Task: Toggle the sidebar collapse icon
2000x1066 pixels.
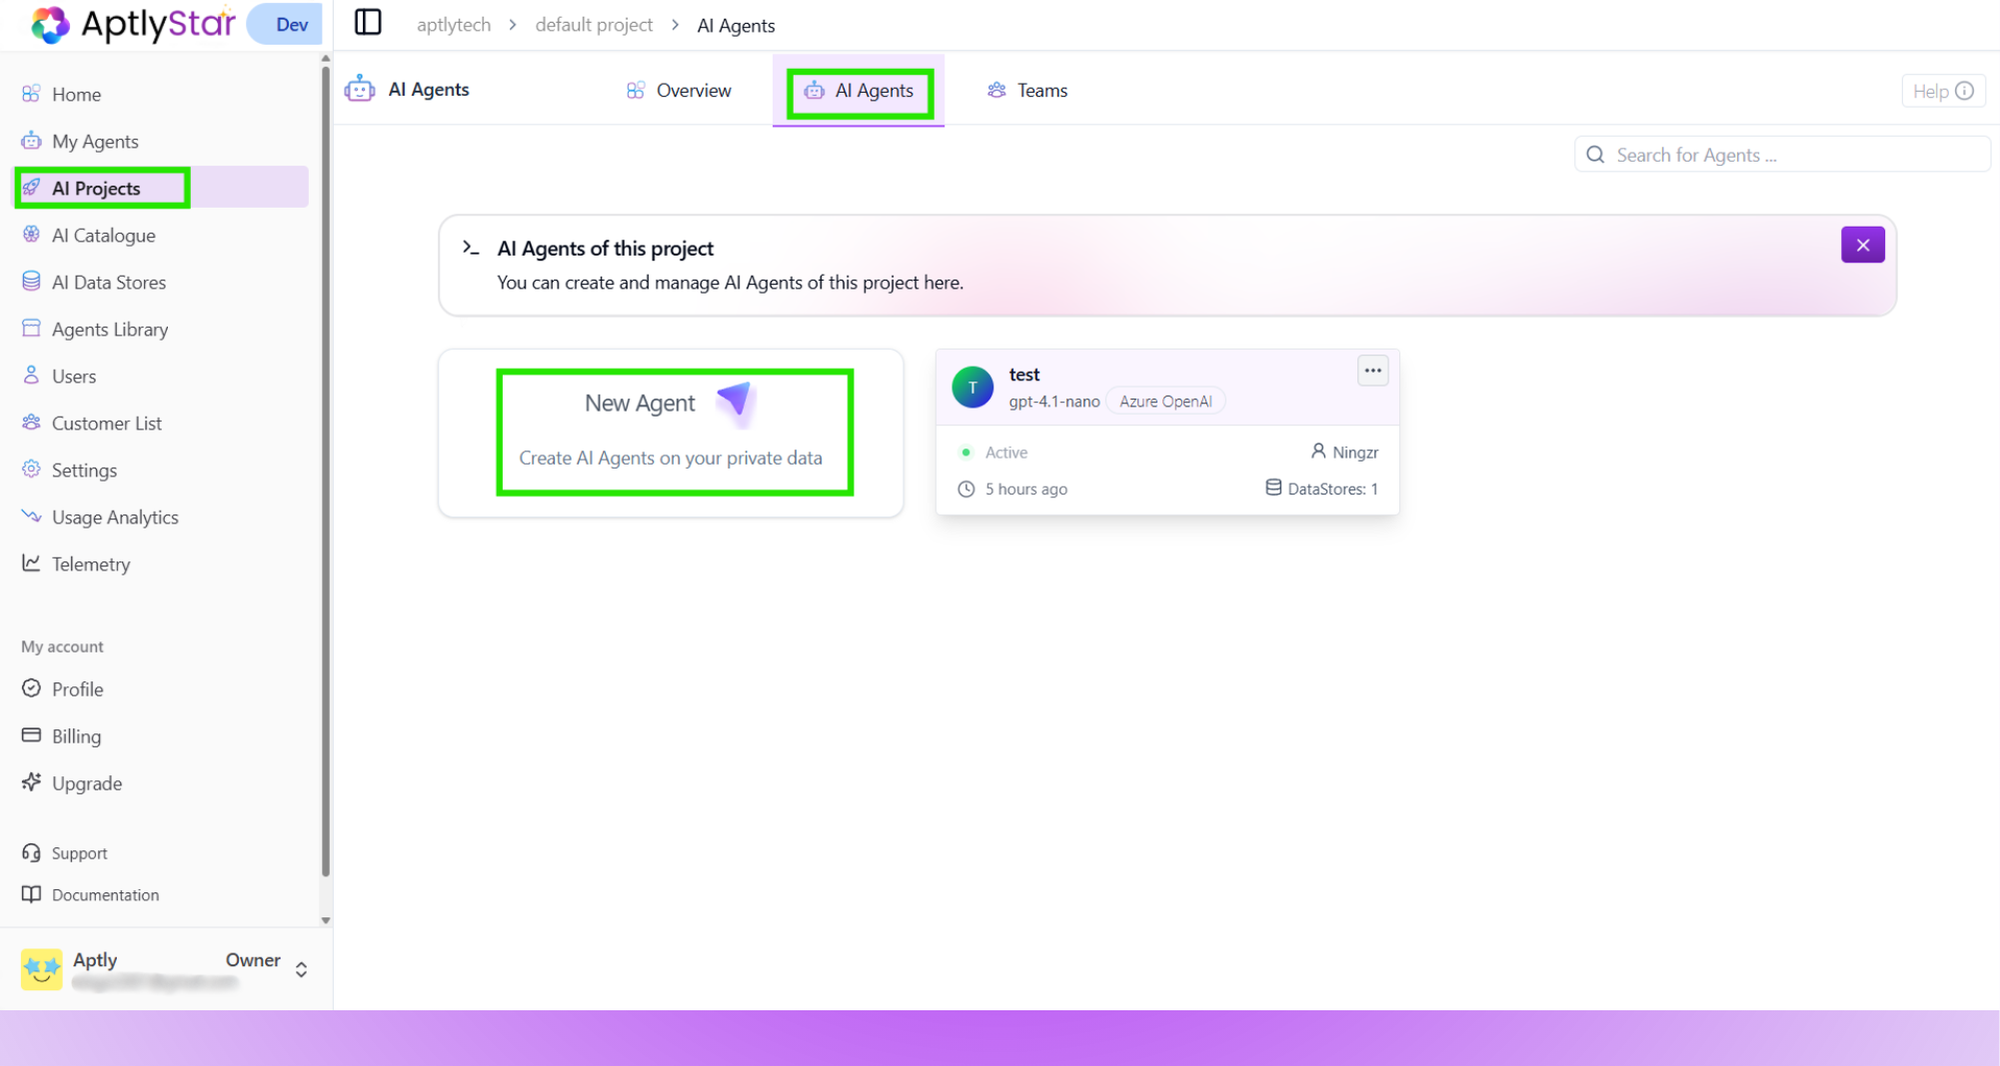Action: [368, 22]
